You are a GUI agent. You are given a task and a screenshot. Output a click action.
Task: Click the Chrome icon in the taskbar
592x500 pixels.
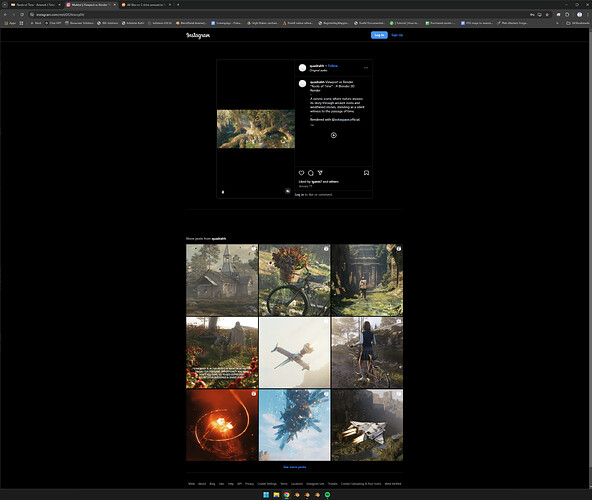coord(287,495)
